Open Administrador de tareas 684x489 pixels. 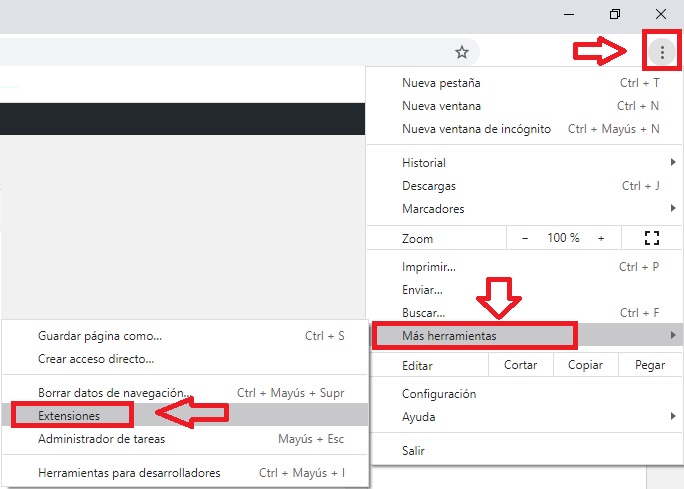[102, 439]
